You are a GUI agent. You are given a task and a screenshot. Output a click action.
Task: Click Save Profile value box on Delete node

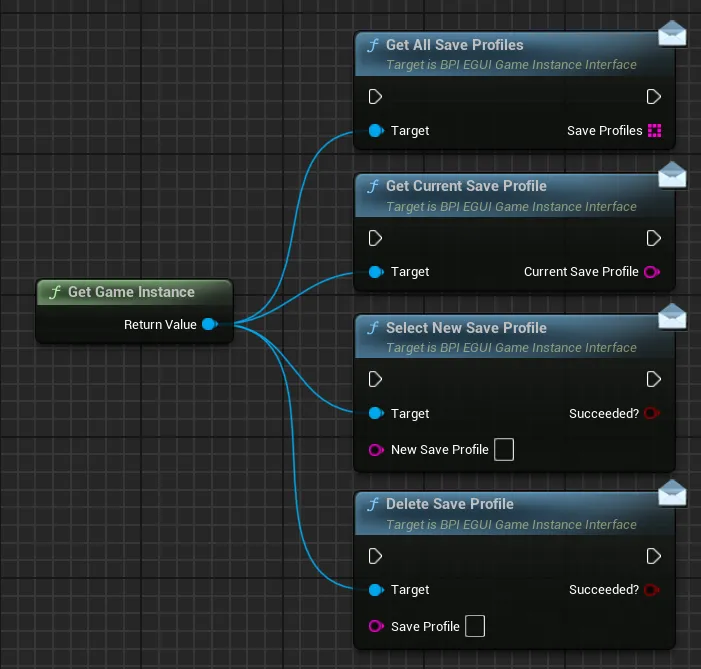click(475, 626)
